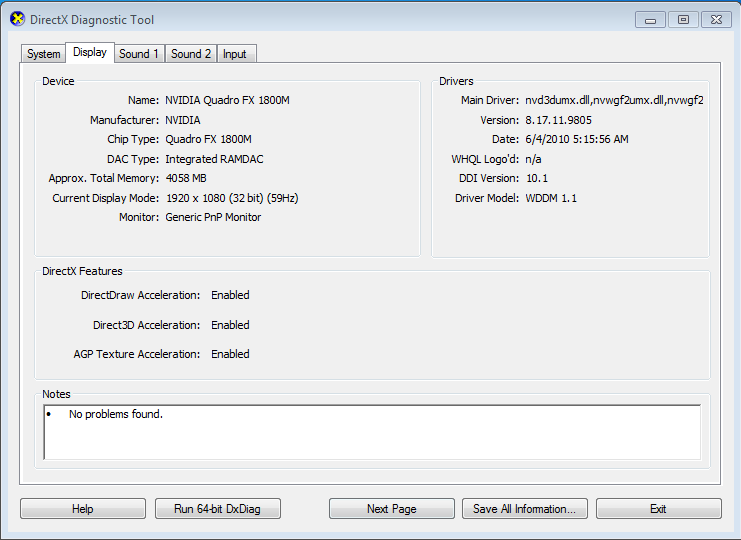Image resolution: width=741 pixels, height=540 pixels.
Task: Click inside the Notes text box
Action: point(372,432)
